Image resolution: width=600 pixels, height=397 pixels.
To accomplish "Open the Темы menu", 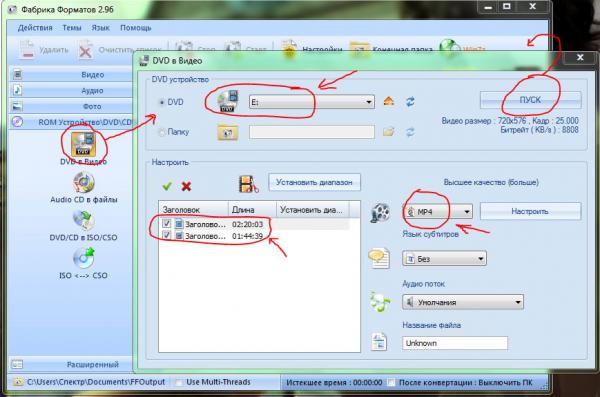I will [x=72, y=28].
